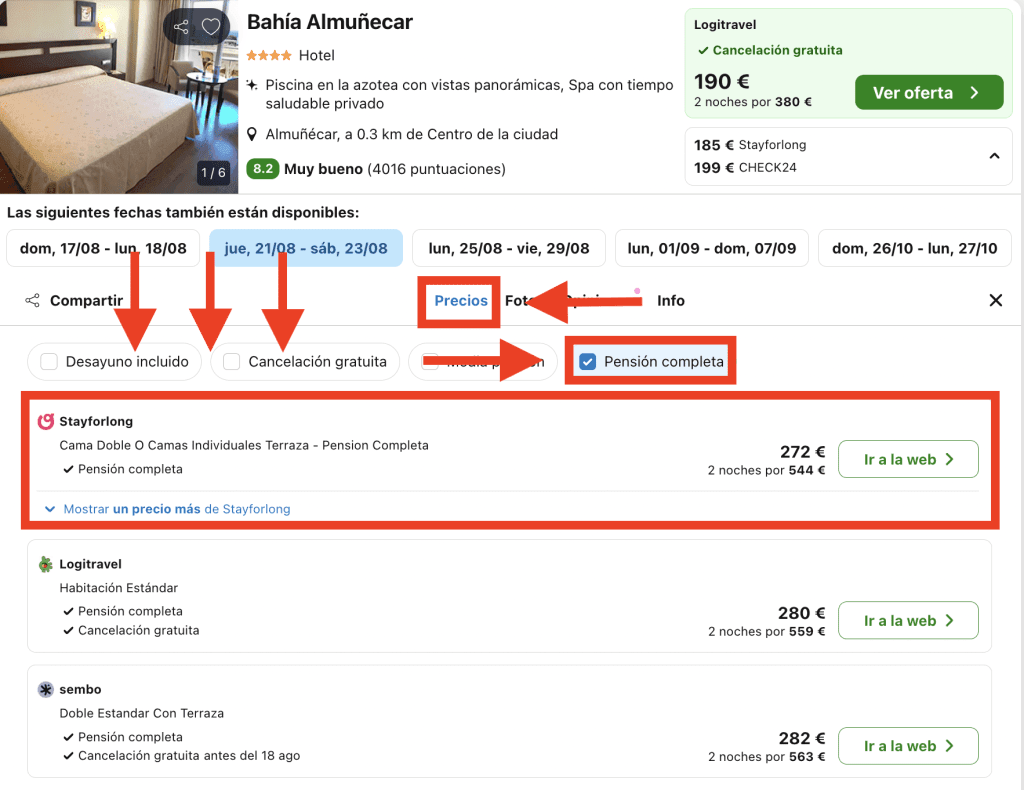Check the Cancelación gratuita filter
This screenshot has width=1024, height=790.
click(x=232, y=362)
